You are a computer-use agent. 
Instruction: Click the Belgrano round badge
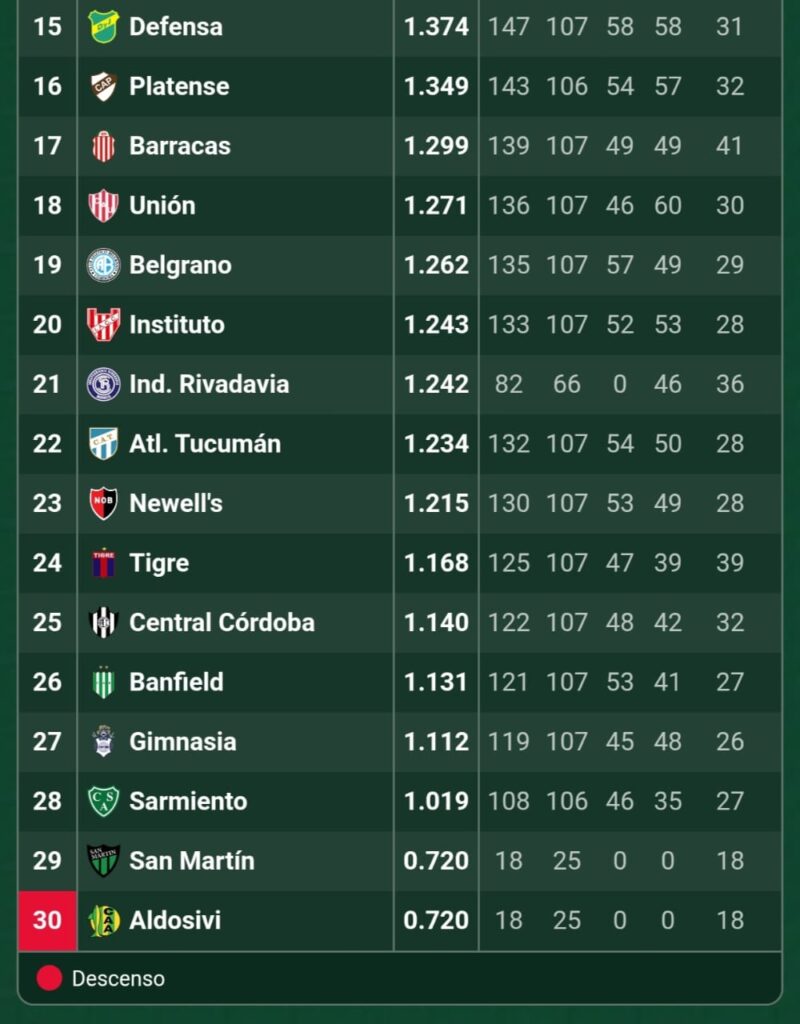103,264
